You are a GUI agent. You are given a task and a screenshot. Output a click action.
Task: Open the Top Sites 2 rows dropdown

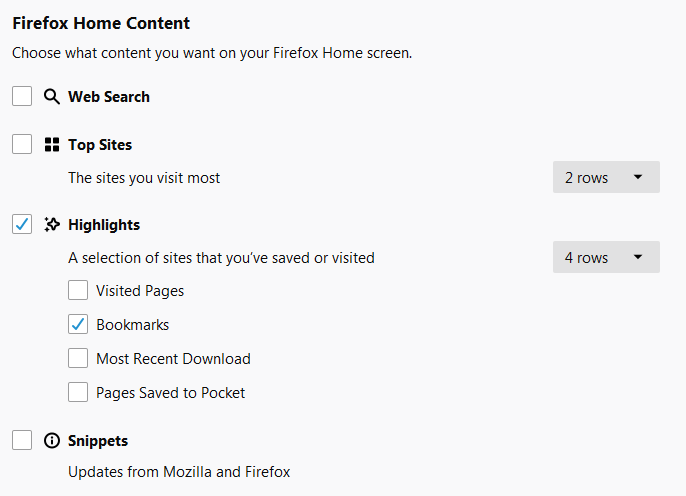pos(606,177)
